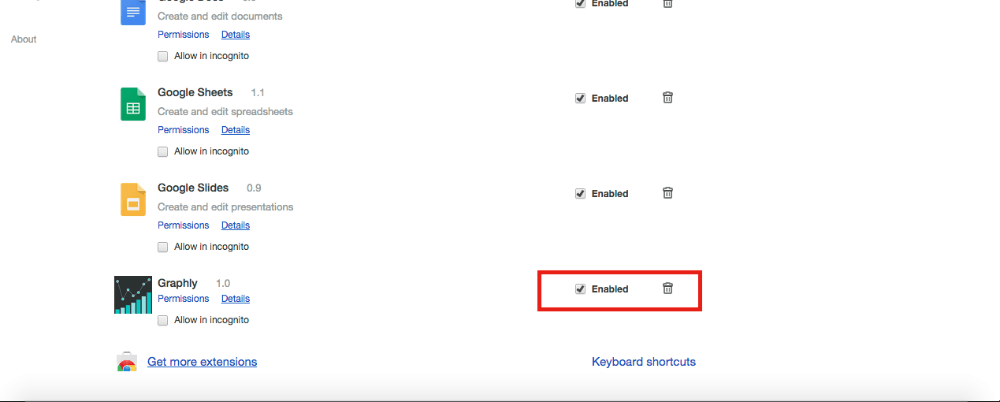Click the Google Sheets green icon

pos(133,104)
